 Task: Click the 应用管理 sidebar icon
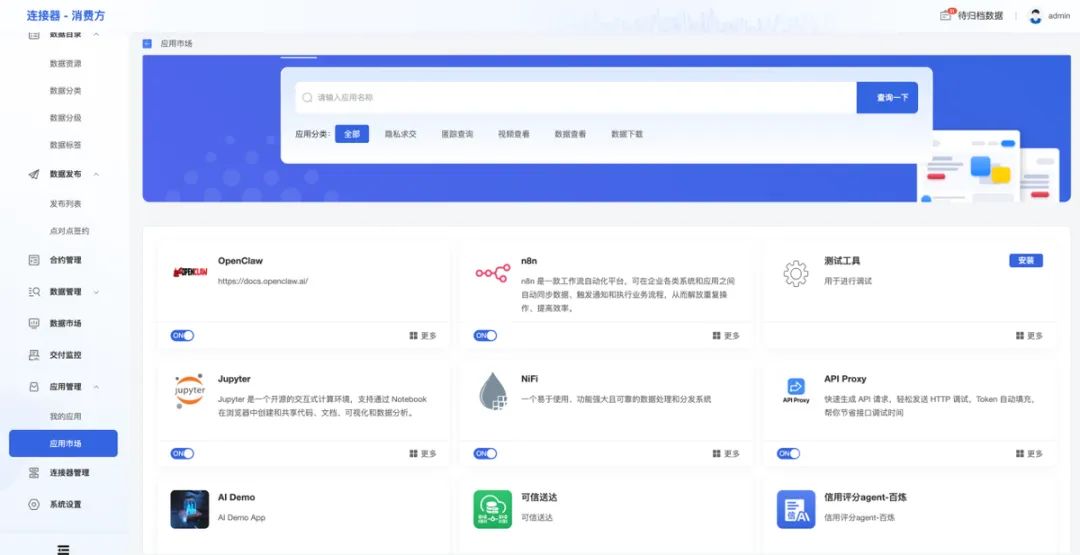(34, 387)
